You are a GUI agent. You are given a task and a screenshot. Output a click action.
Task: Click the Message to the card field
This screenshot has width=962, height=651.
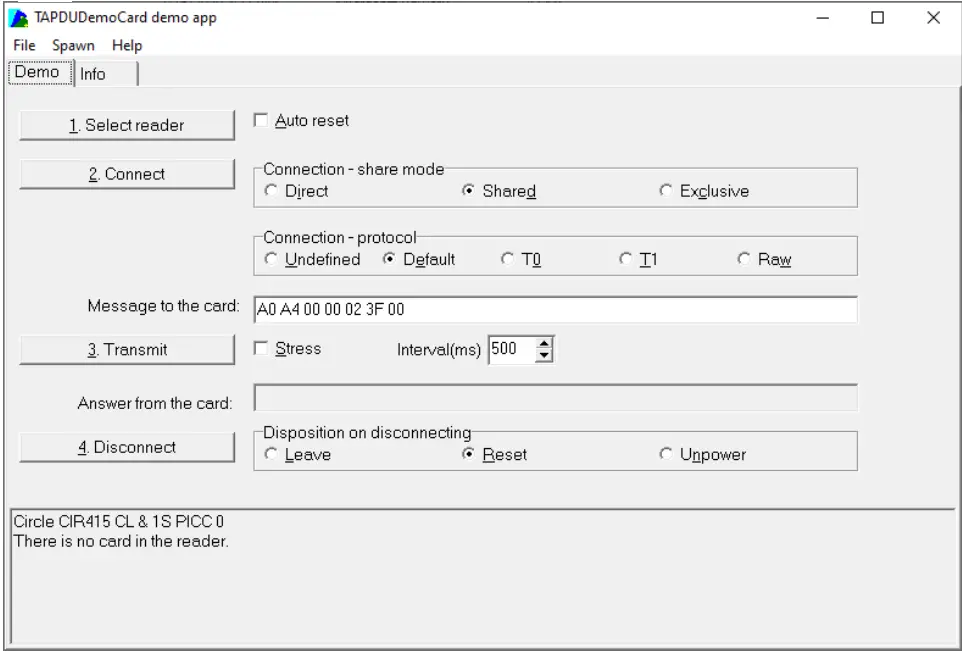coord(555,310)
